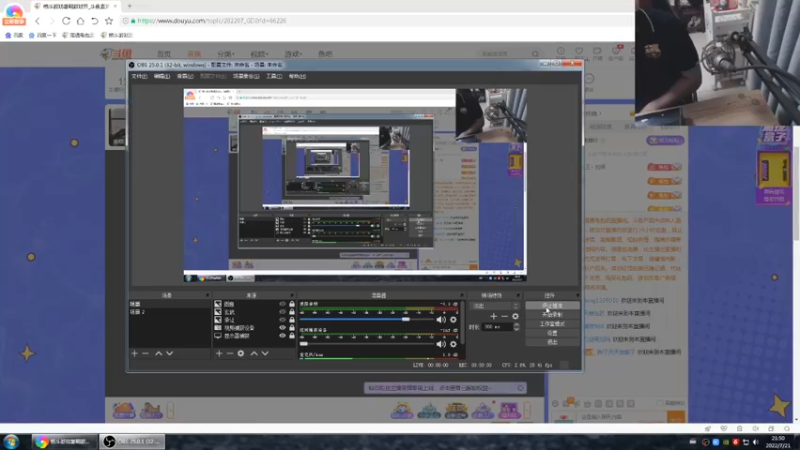Click the streaming button atop OBS Controls
The height and width of the screenshot is (450, 800).
[552, 306]
